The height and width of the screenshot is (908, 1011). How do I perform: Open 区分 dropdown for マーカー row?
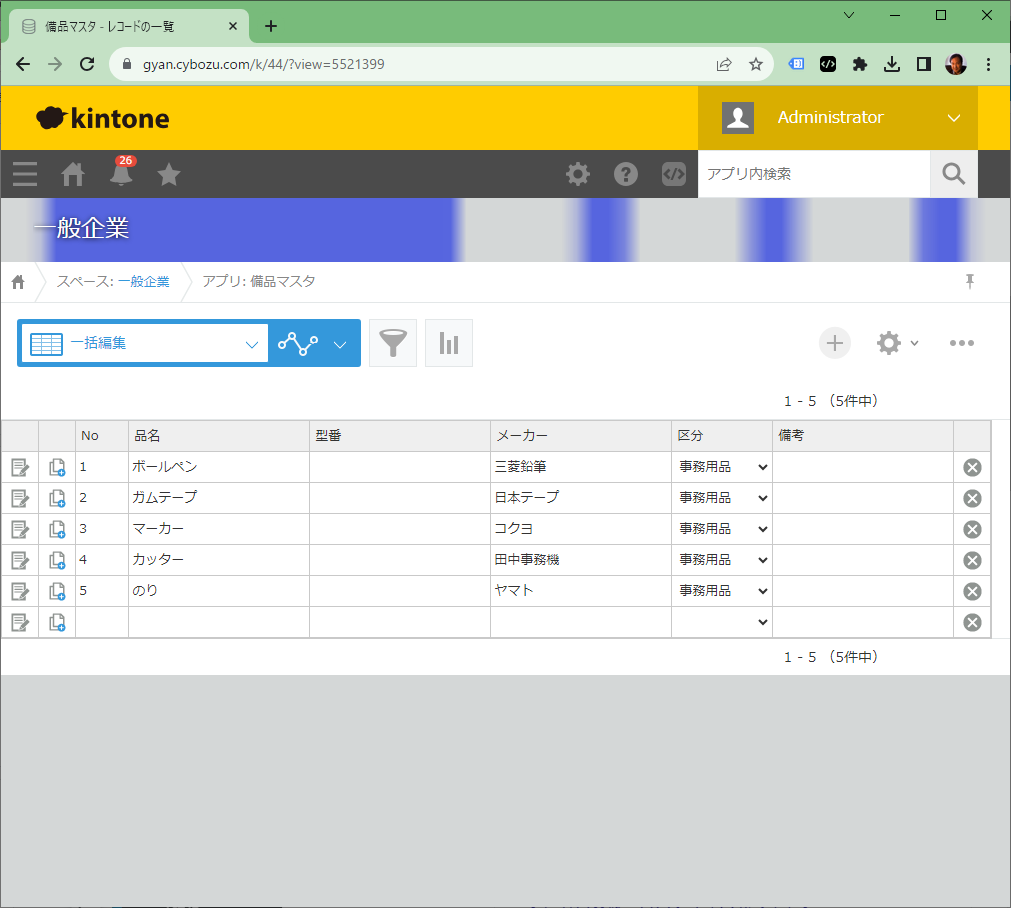[722, 529]
